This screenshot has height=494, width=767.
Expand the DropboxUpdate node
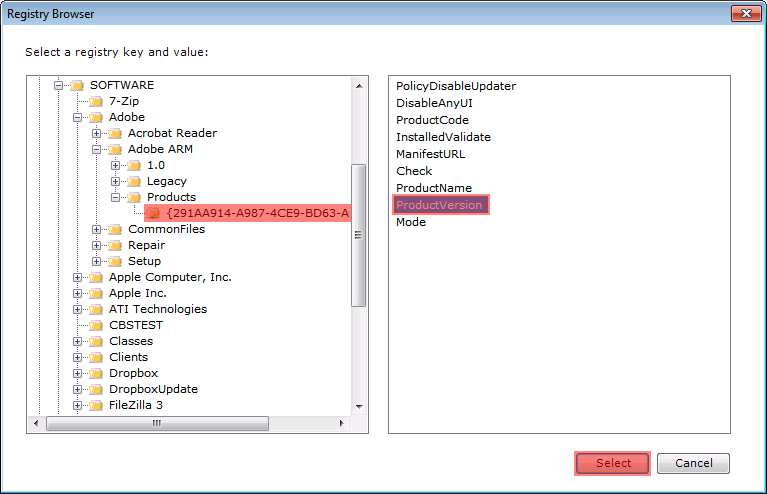point(77,390)
